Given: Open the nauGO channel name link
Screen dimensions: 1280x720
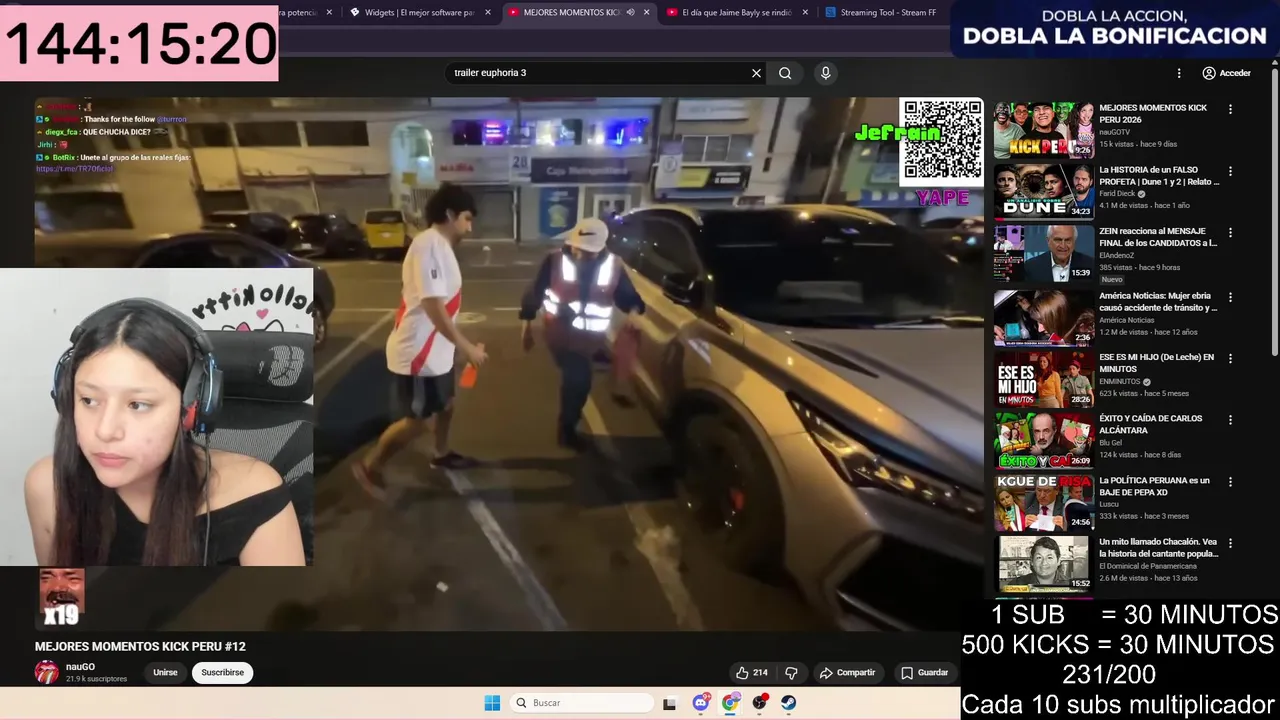Looking at the screenshot, I should pyautogui.click(x=80, y=667).
